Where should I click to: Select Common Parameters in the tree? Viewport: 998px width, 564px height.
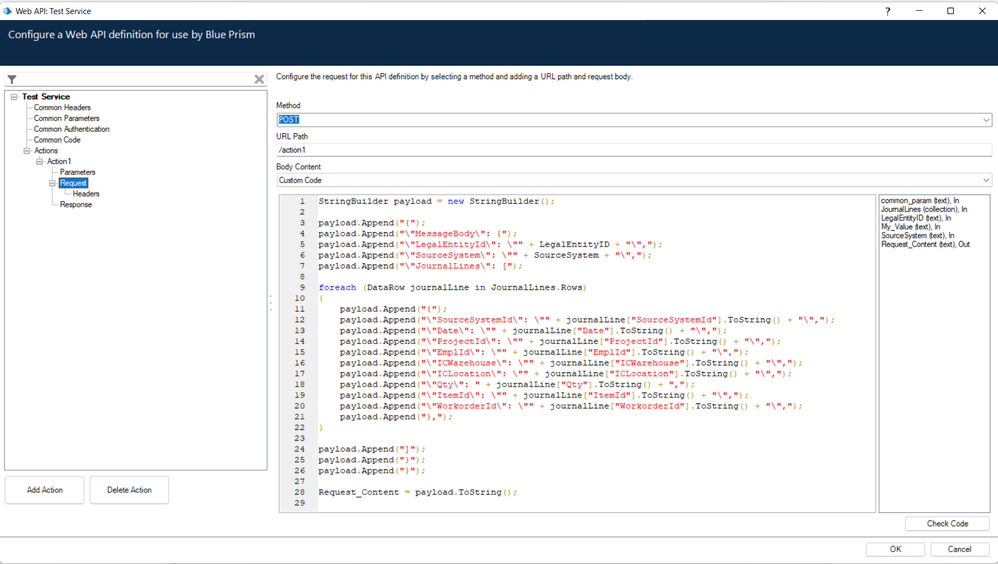(66, 118)
